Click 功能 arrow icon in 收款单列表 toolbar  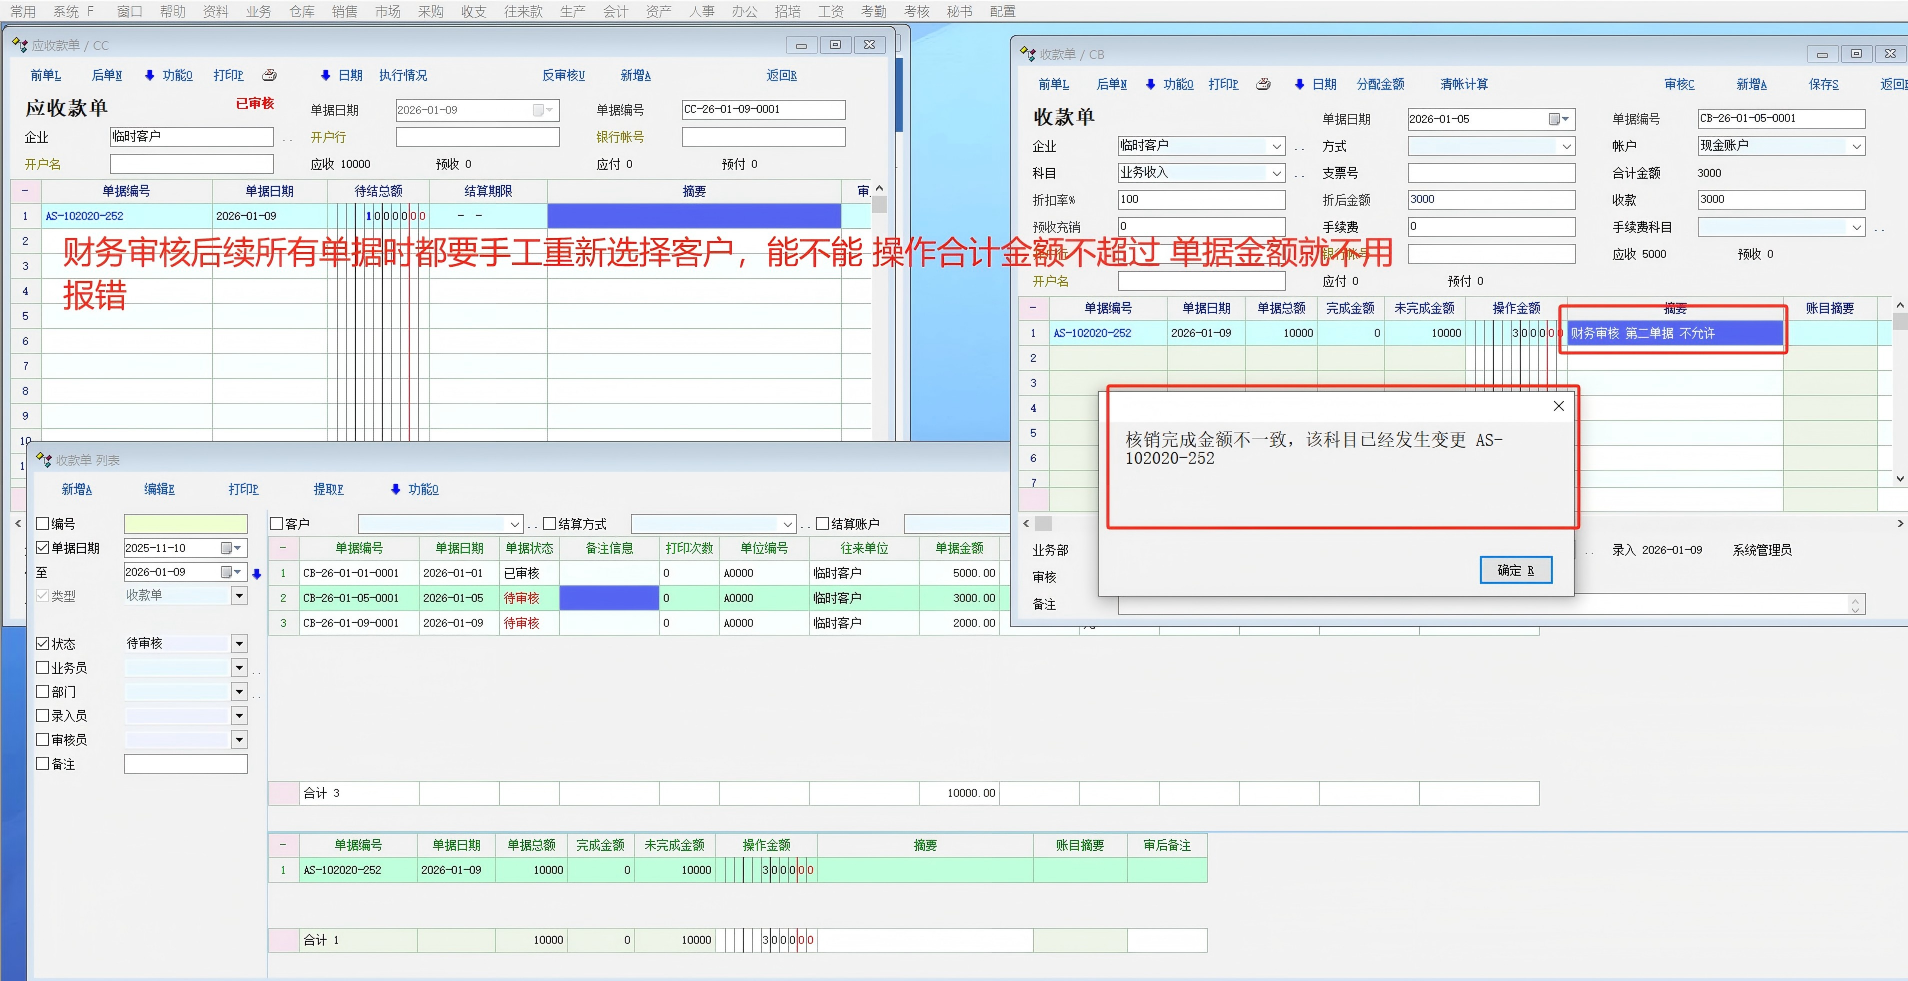[x=396, y=490]
